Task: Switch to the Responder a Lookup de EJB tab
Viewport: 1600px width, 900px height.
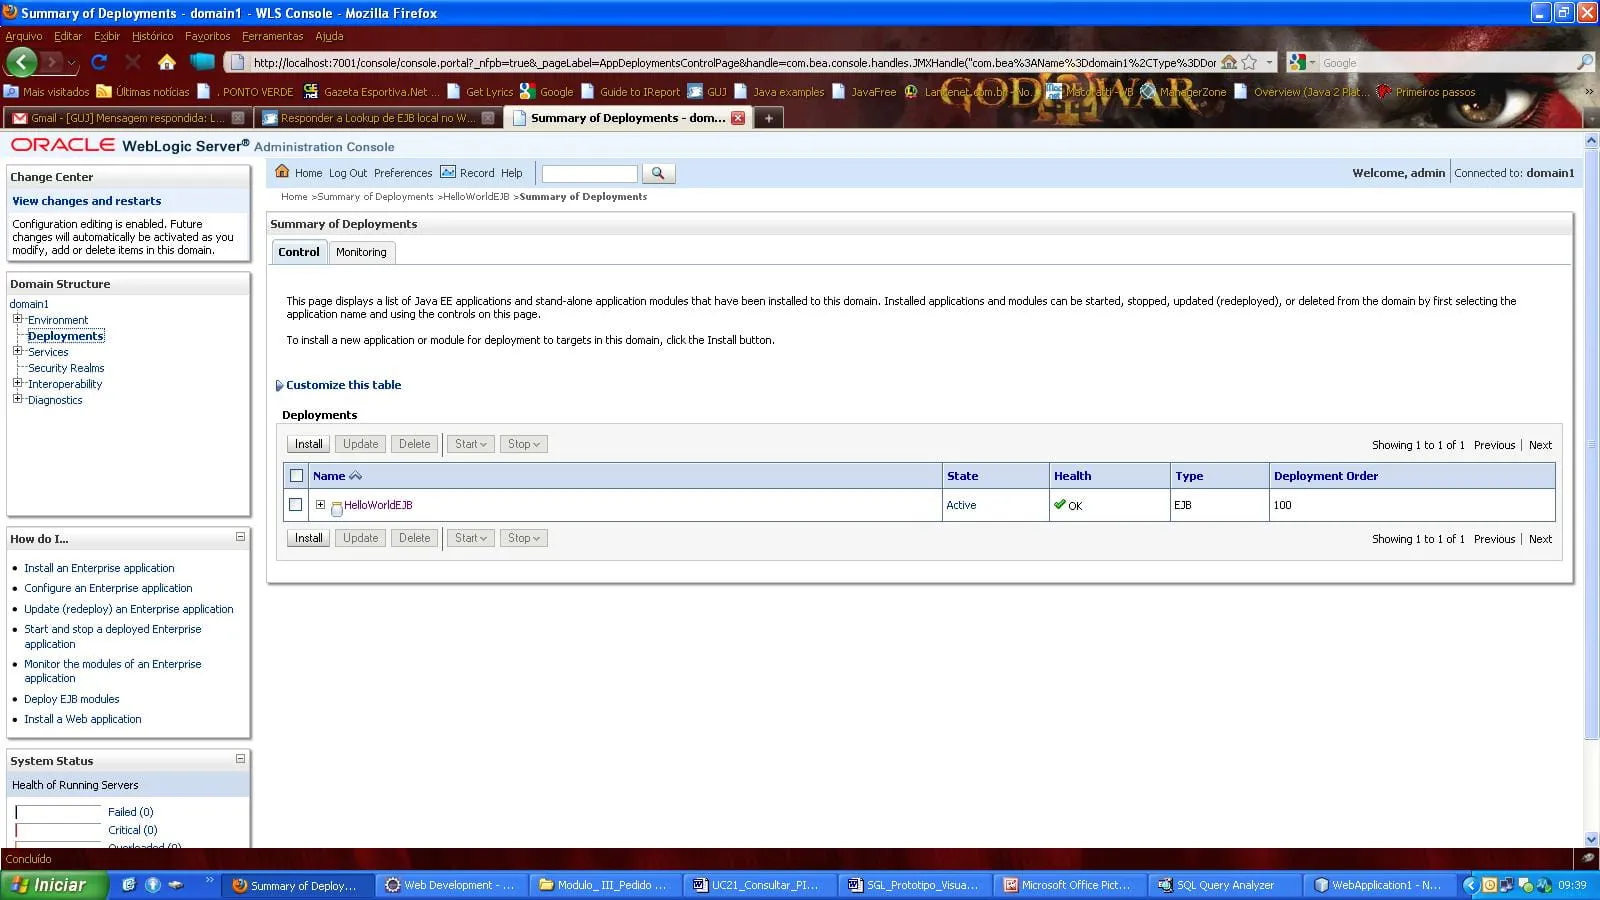Action: (377, 118)
